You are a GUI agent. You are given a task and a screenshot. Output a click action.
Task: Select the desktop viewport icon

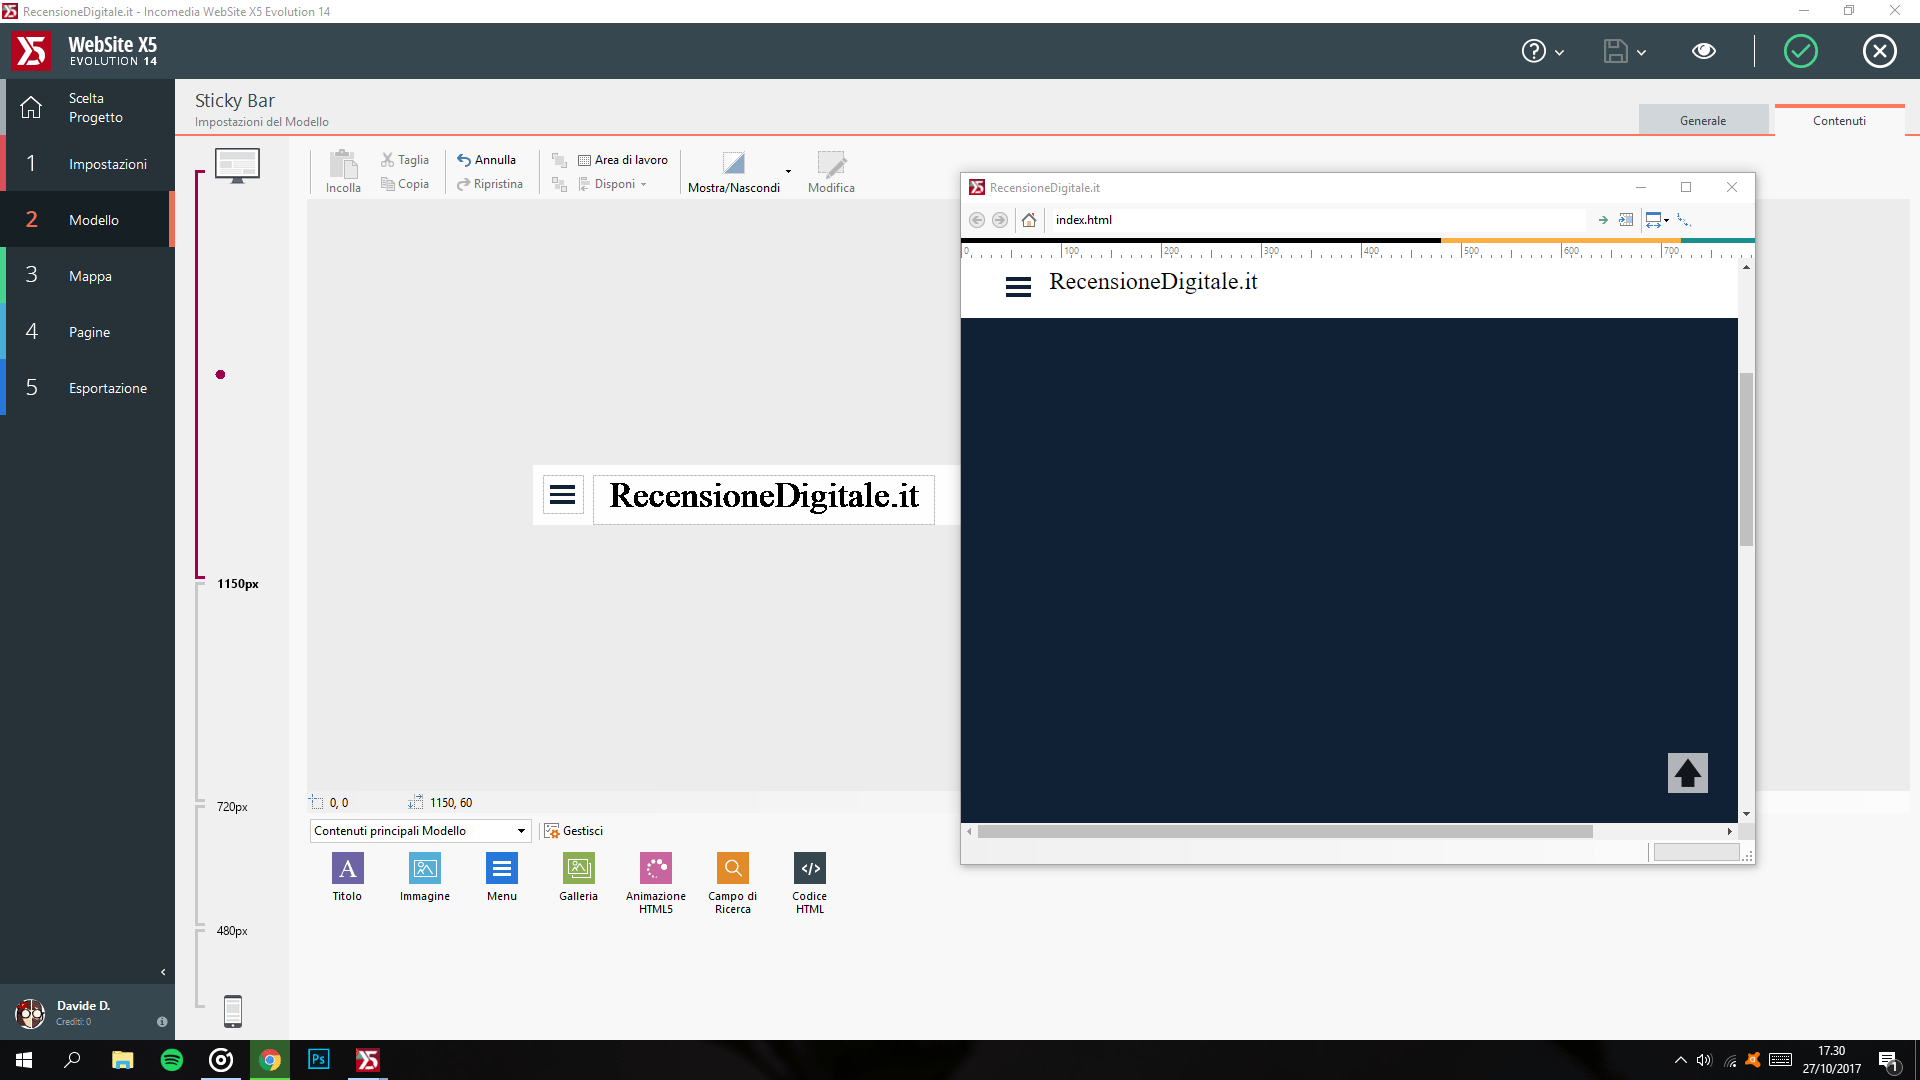click(x=237, y=165)
